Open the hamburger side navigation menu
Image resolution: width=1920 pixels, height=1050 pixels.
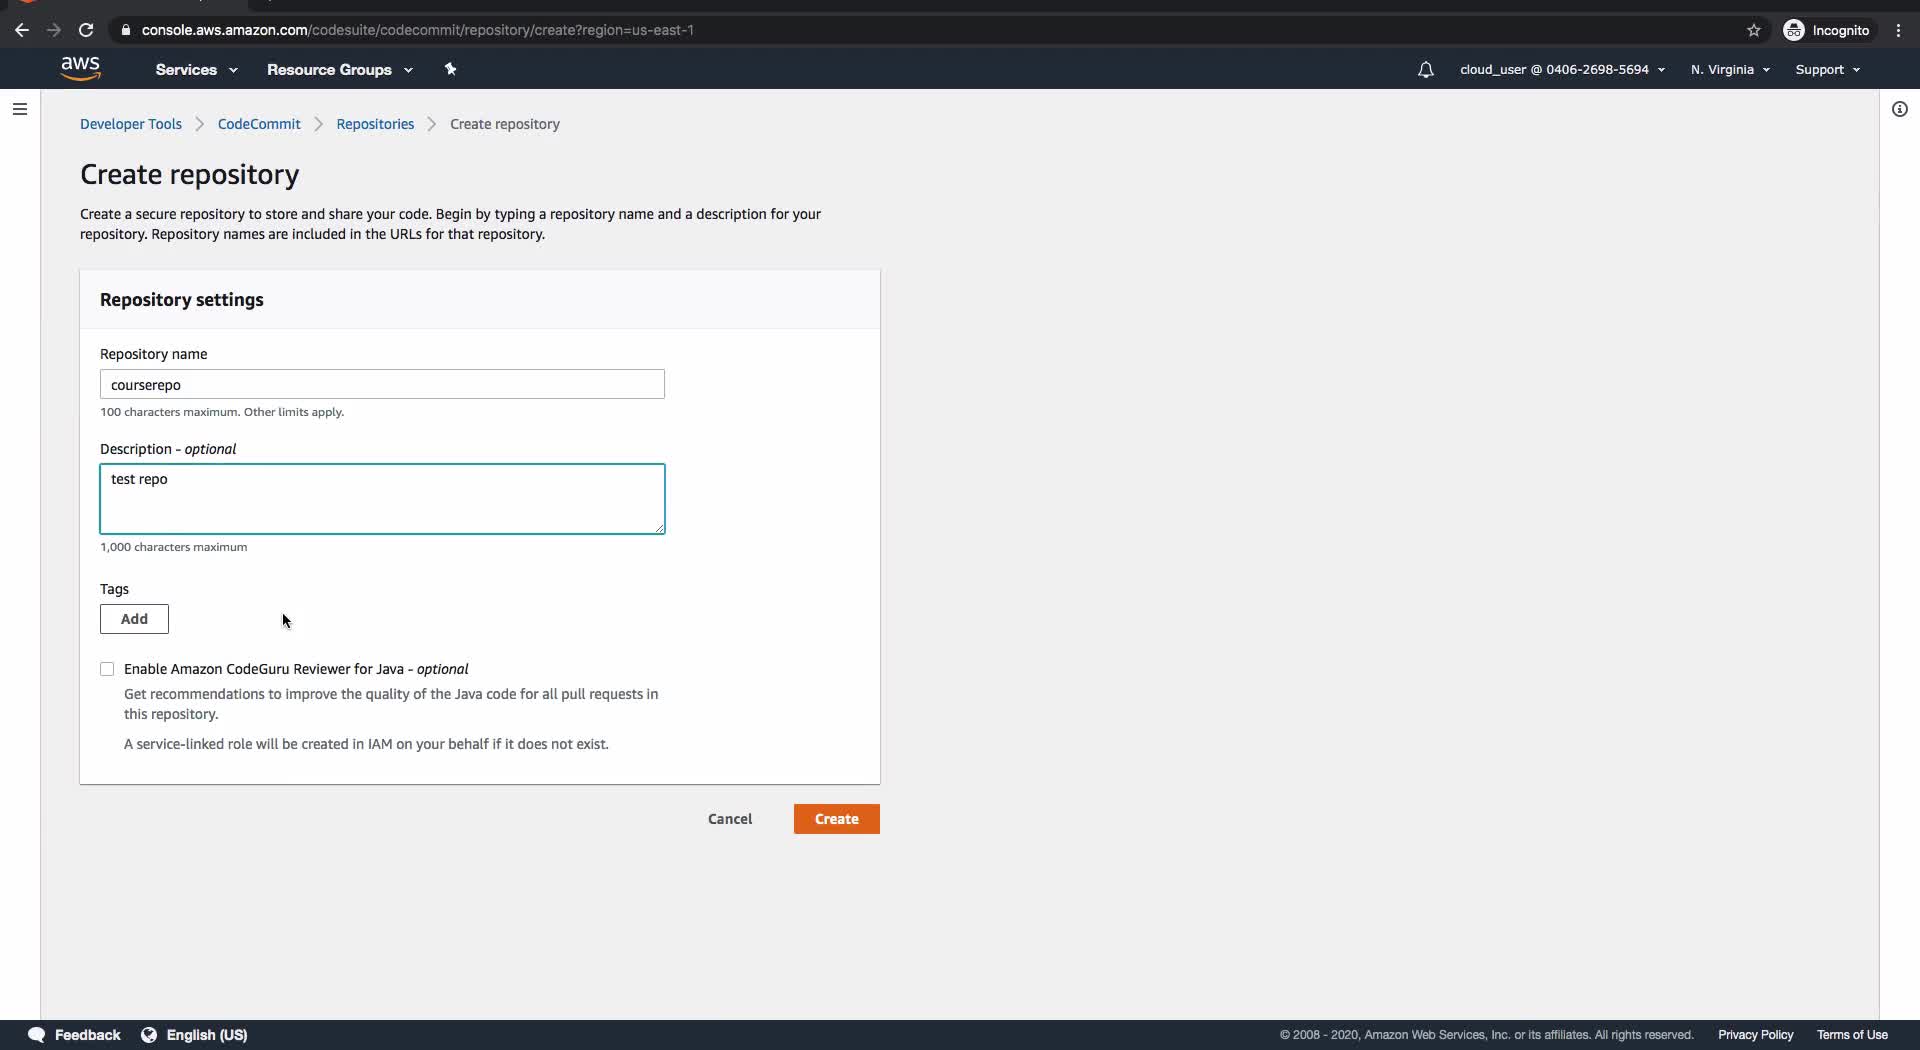(20, 109)
